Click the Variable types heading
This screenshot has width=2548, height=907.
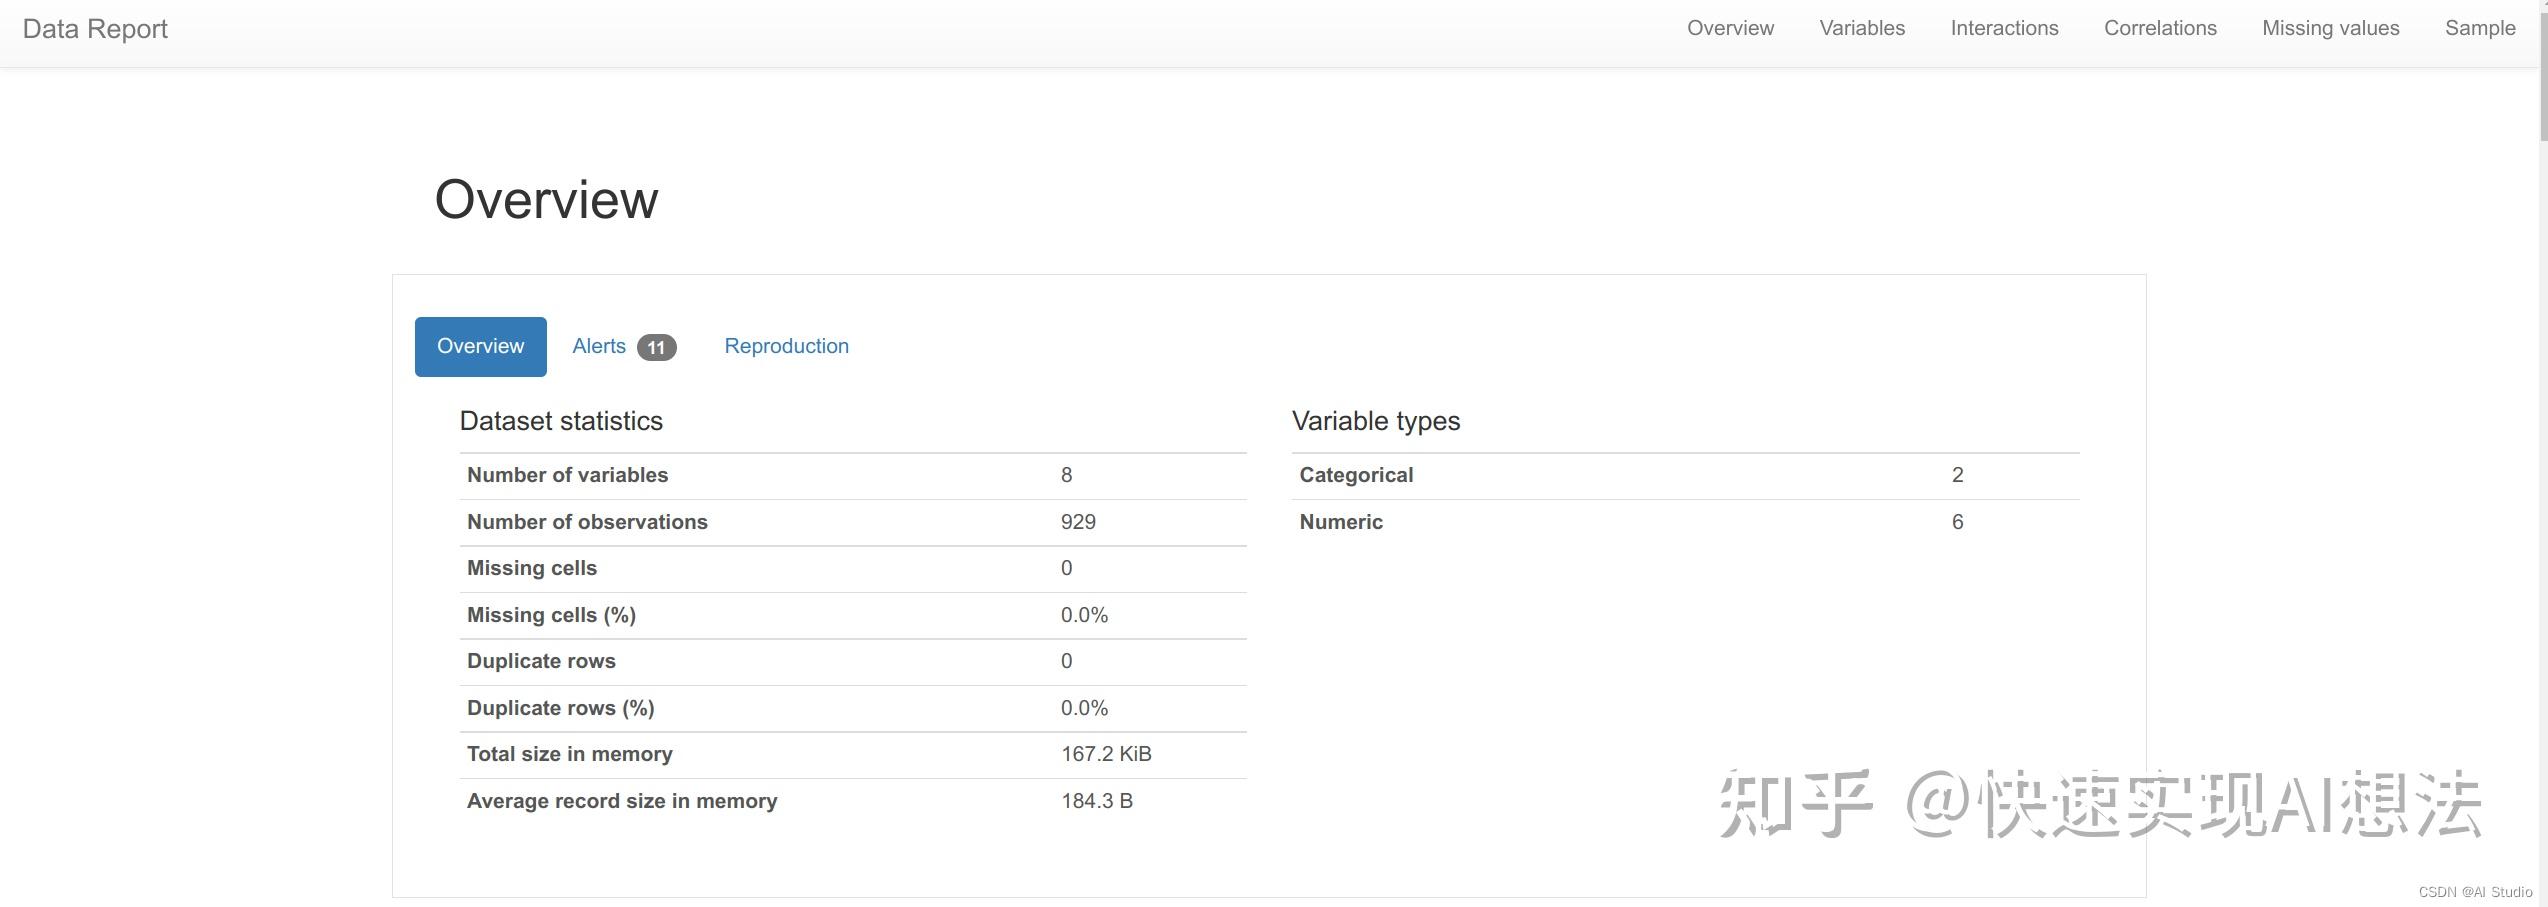(x=1375, y=421)
